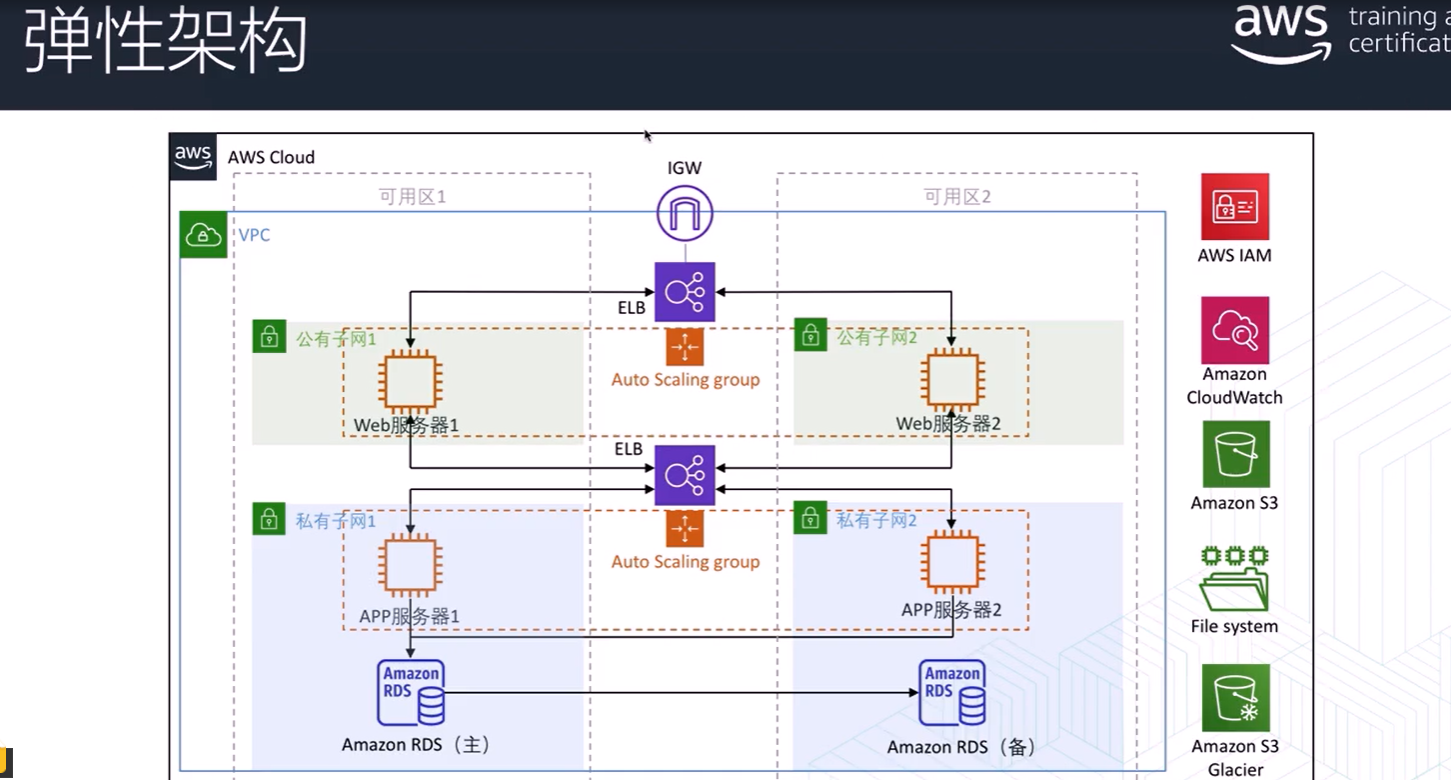Click the upper ELB label text
This screenshot has height=780, width=1451.
[632, 308]
